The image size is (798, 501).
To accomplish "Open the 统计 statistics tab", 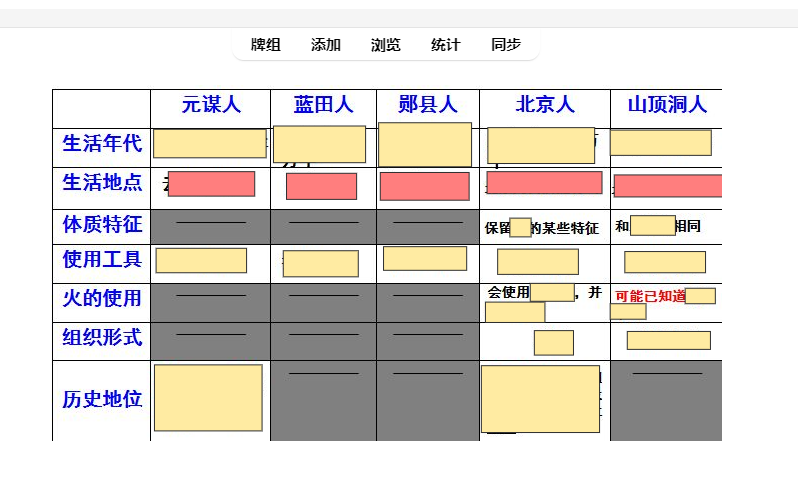I will (x=446, y=45).
